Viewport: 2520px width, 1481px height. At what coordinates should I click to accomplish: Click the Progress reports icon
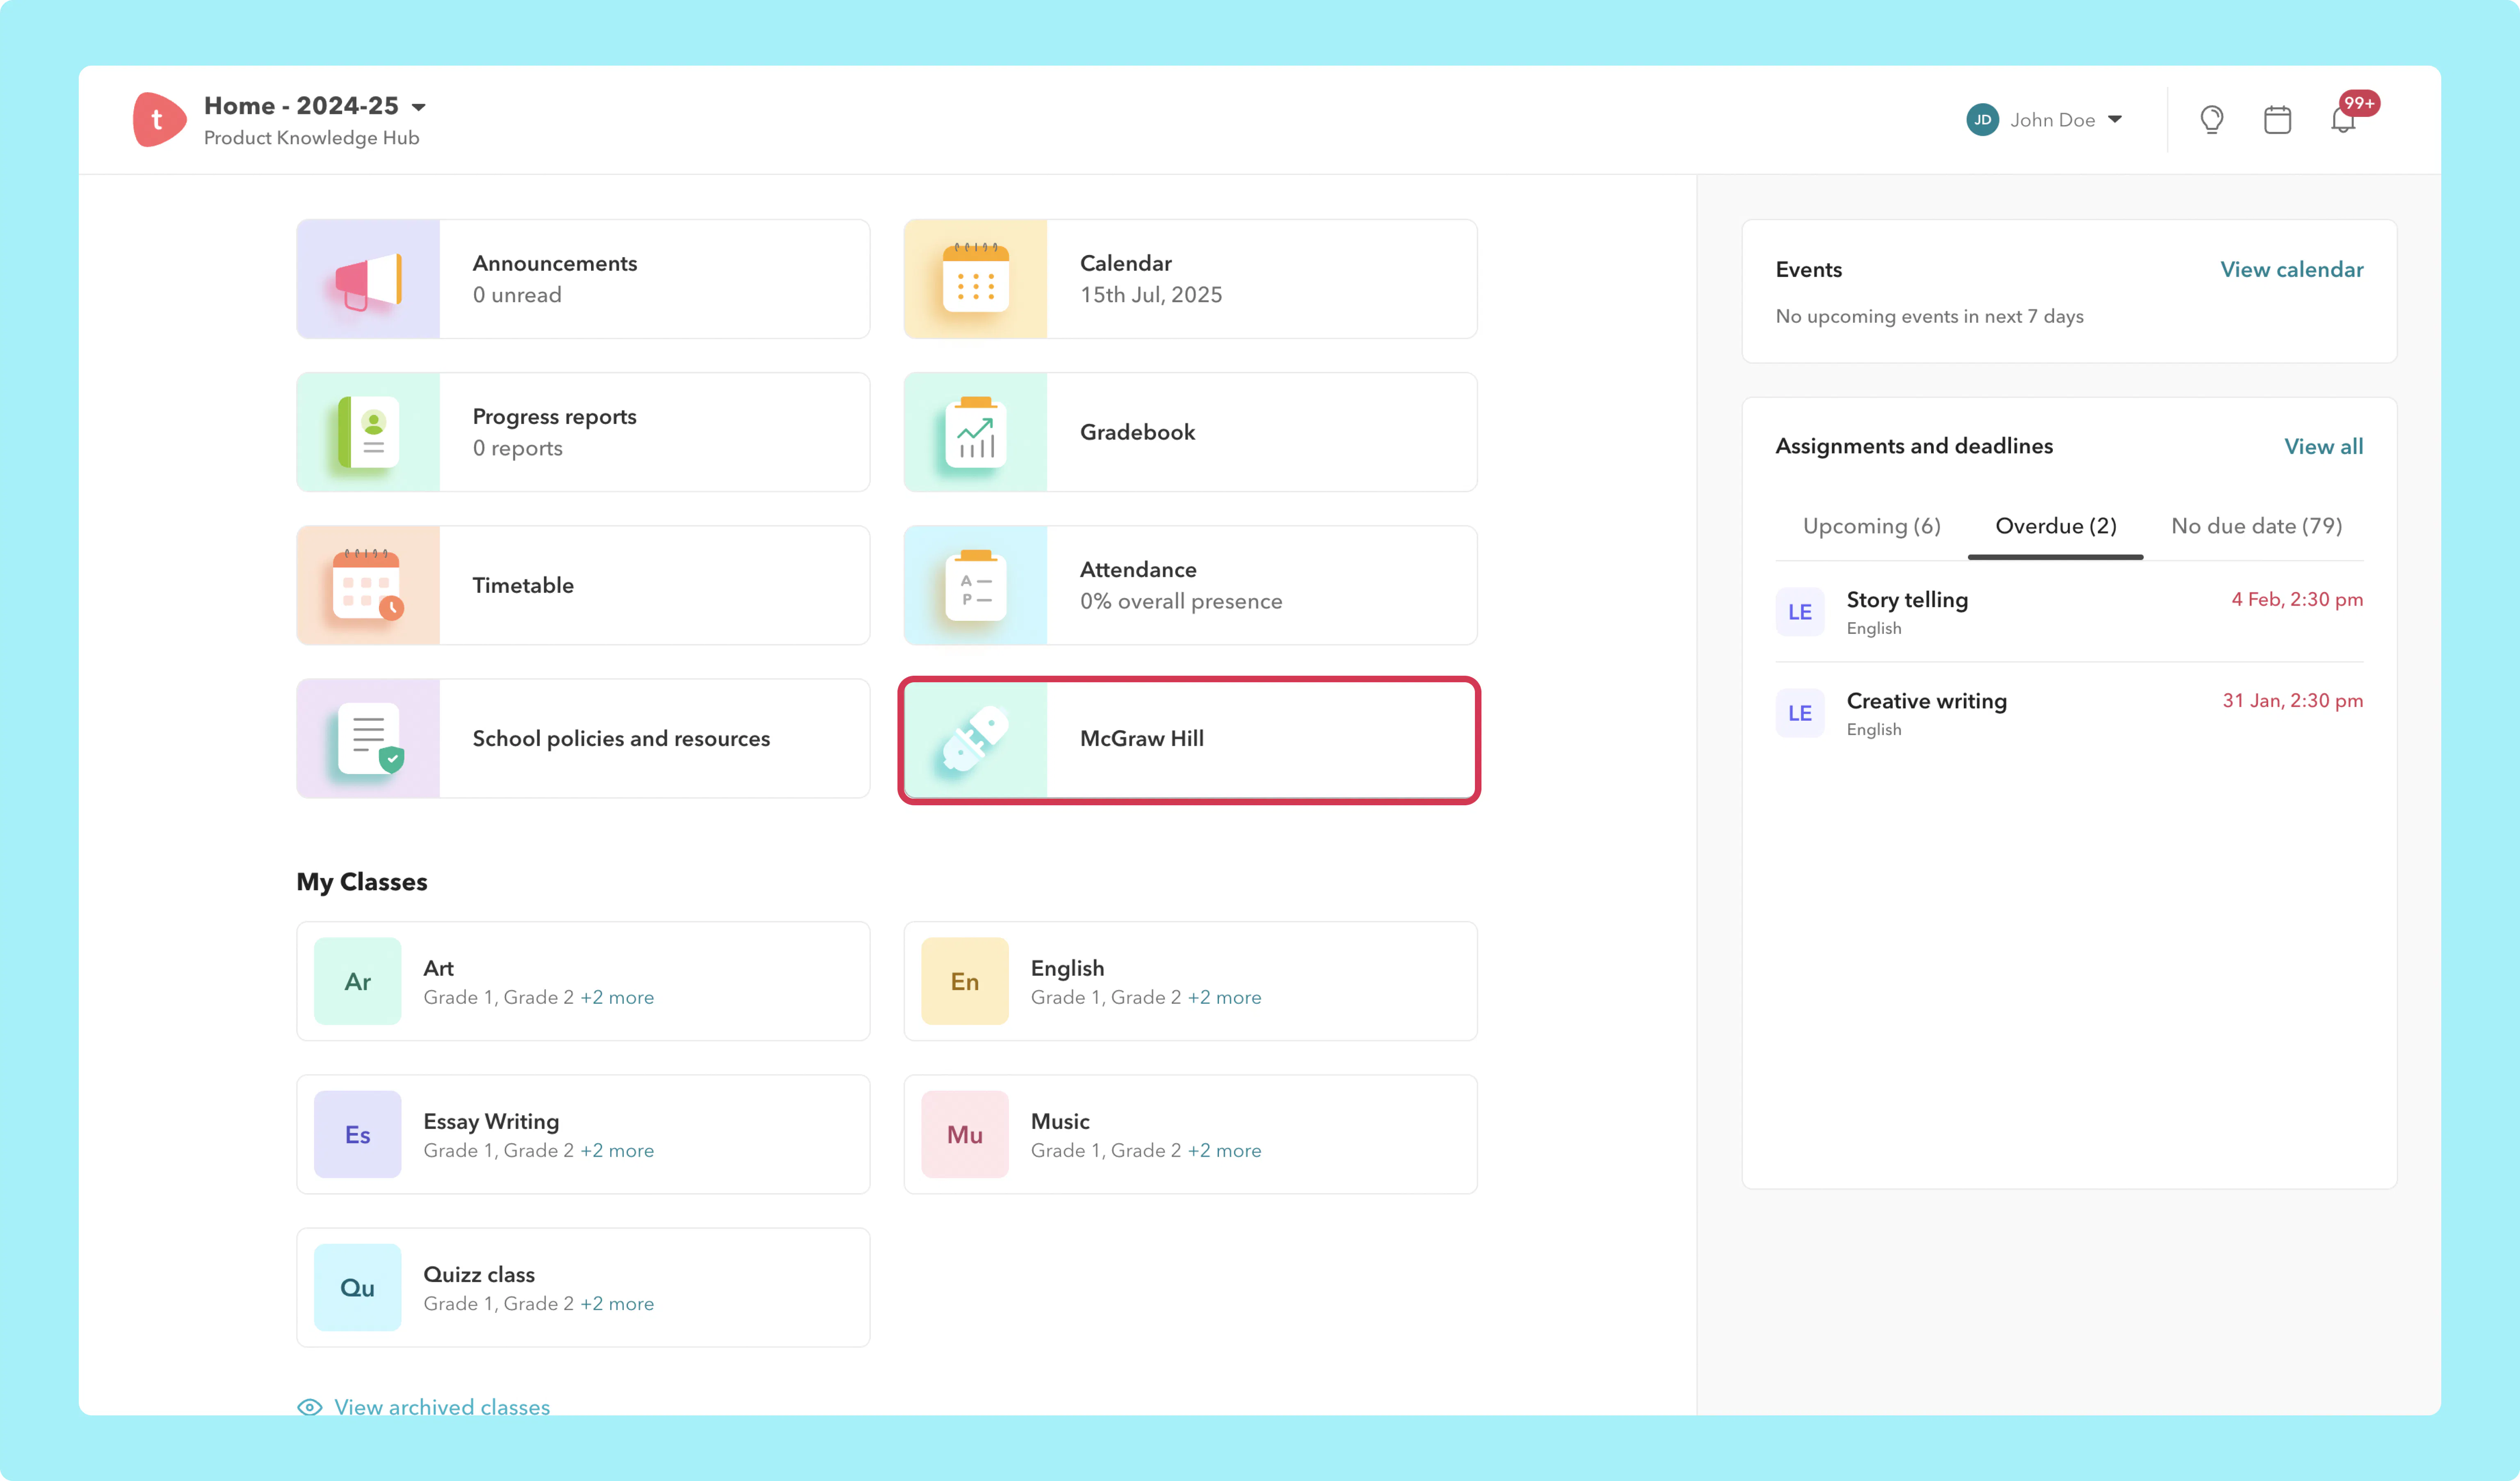[x=368, y=432]
